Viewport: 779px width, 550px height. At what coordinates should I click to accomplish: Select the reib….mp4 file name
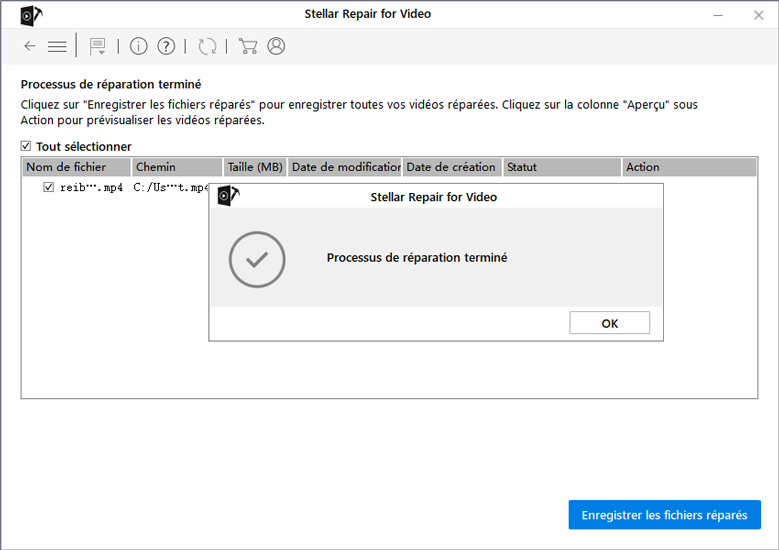click(91, 188)
